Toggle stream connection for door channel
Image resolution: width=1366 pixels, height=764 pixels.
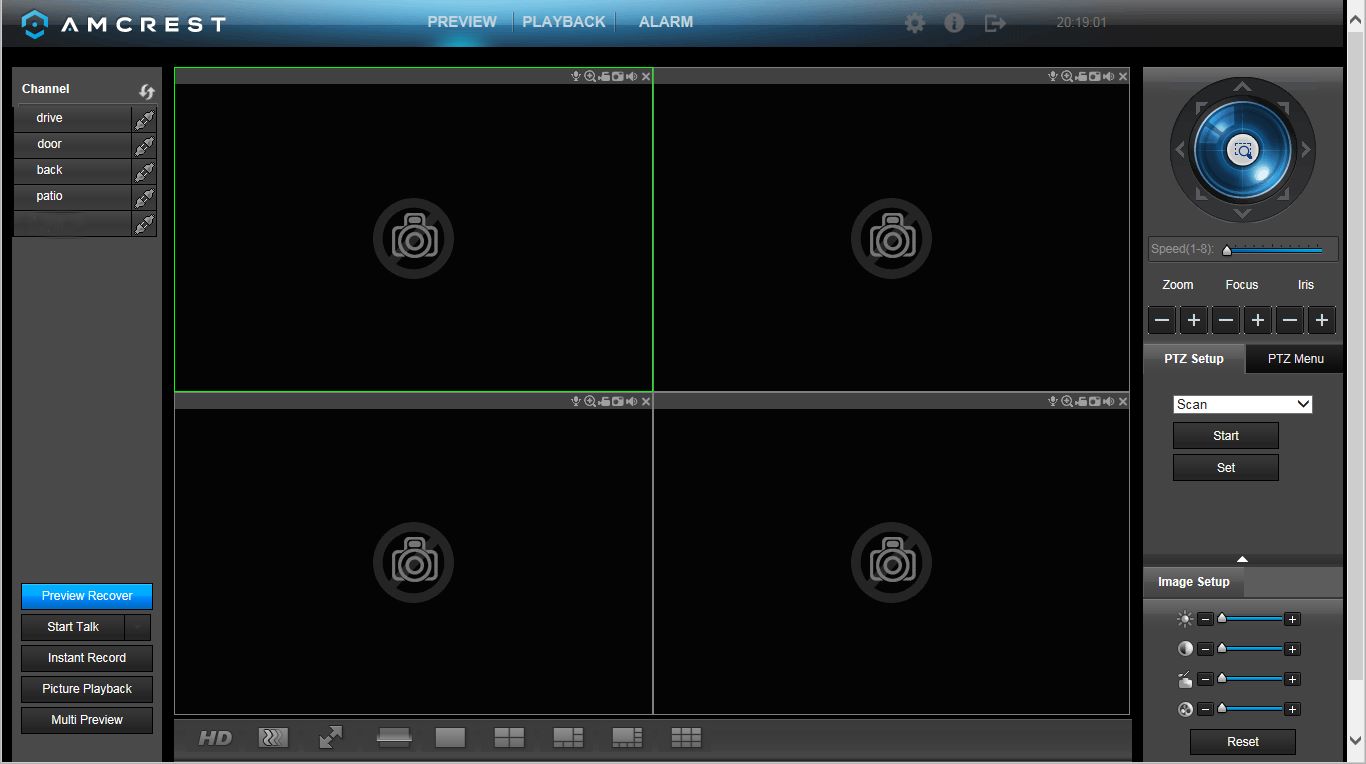[x=144, y=145]
